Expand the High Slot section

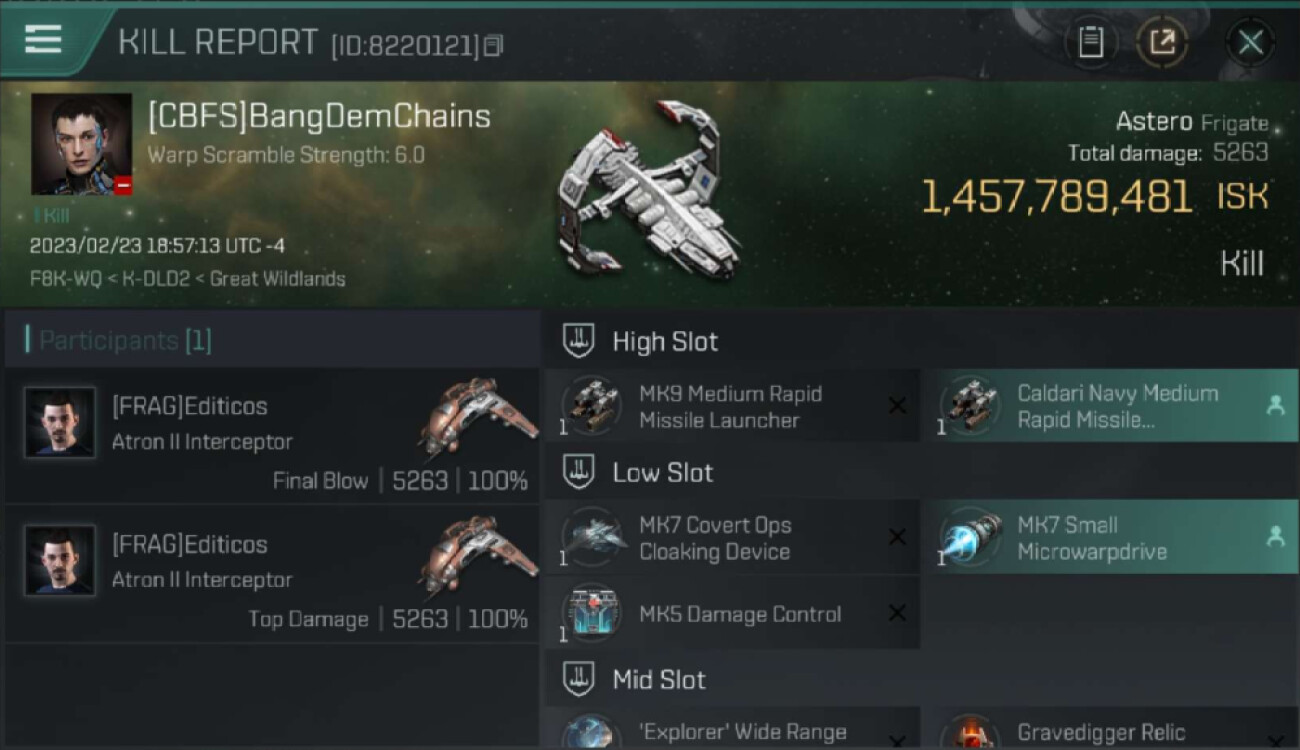[665, 341]
